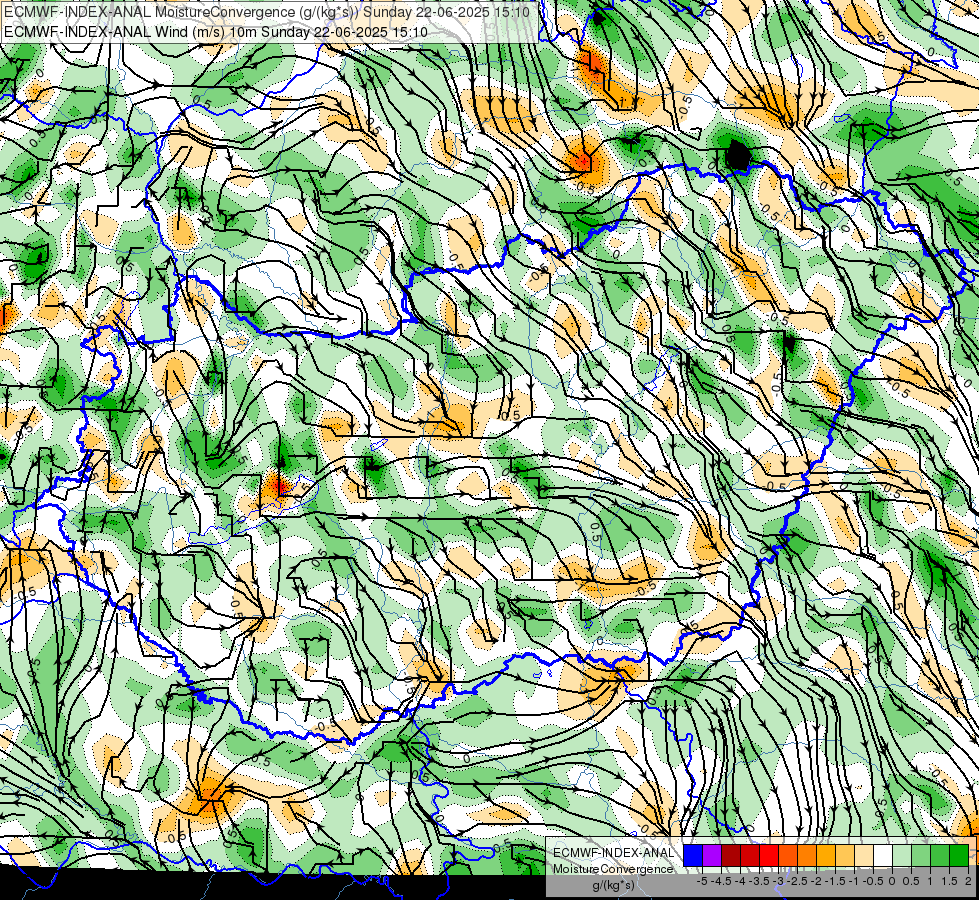Click the amber swatch between -2 and -1.5

coord(826,855)
